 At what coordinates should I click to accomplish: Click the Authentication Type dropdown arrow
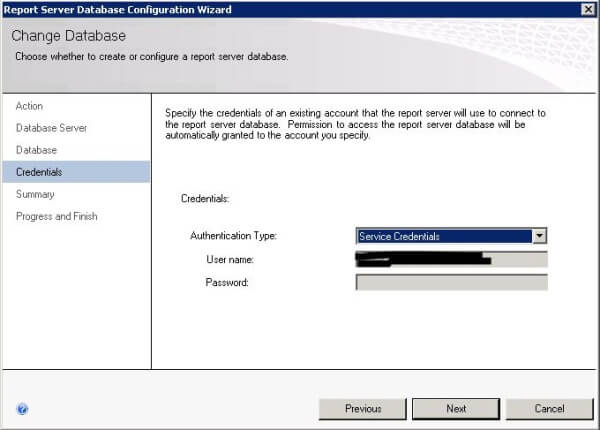pyautogui.click(x=540, y=236)
